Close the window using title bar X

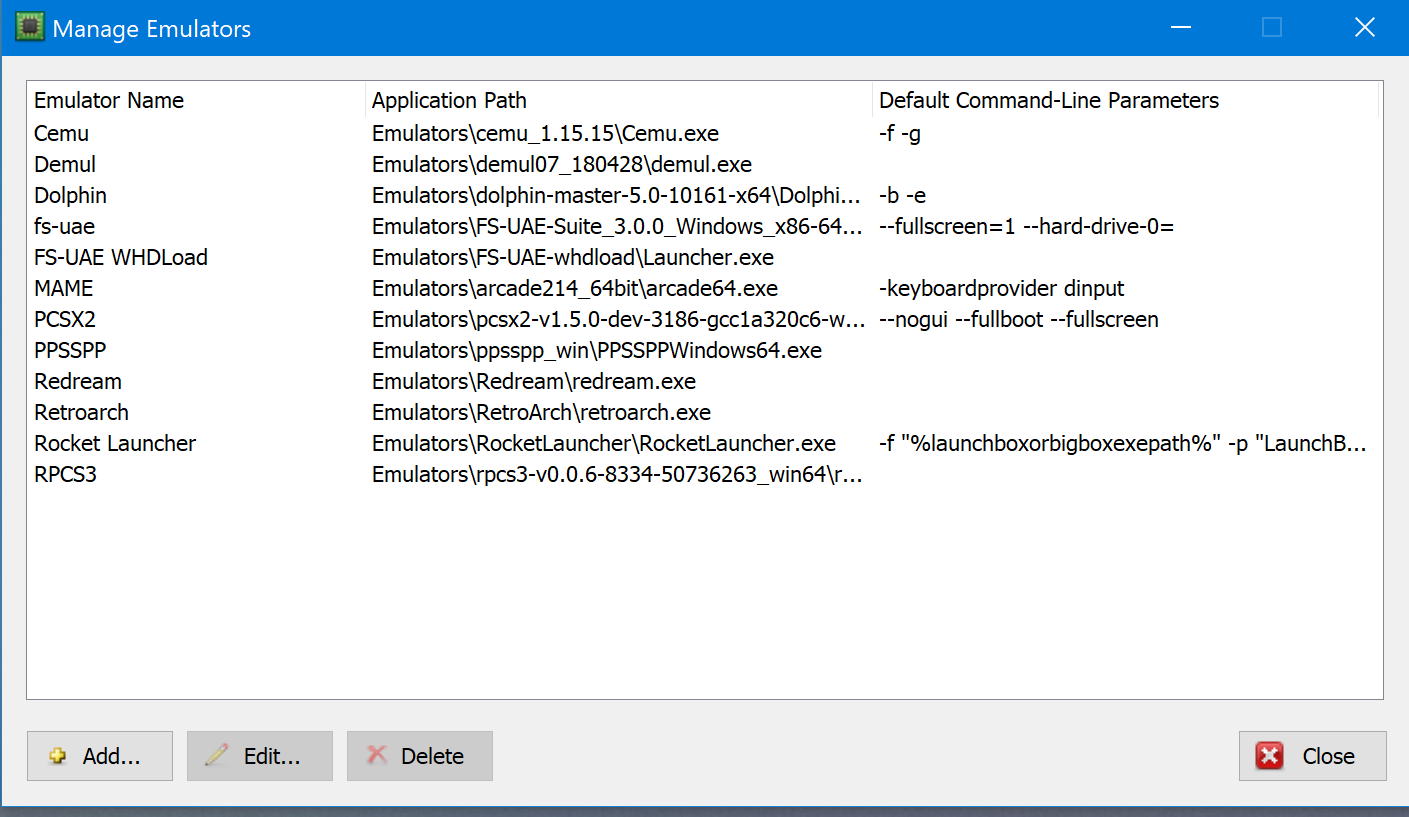pyautogui.click(x=1364, y=28)
